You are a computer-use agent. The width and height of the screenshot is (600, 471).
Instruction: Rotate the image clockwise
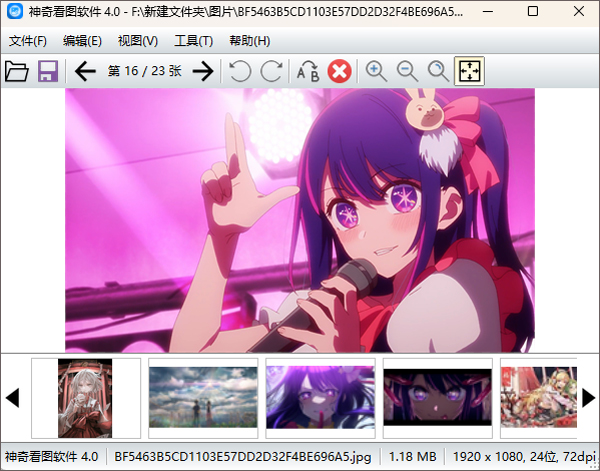click(x=272, y=71)
